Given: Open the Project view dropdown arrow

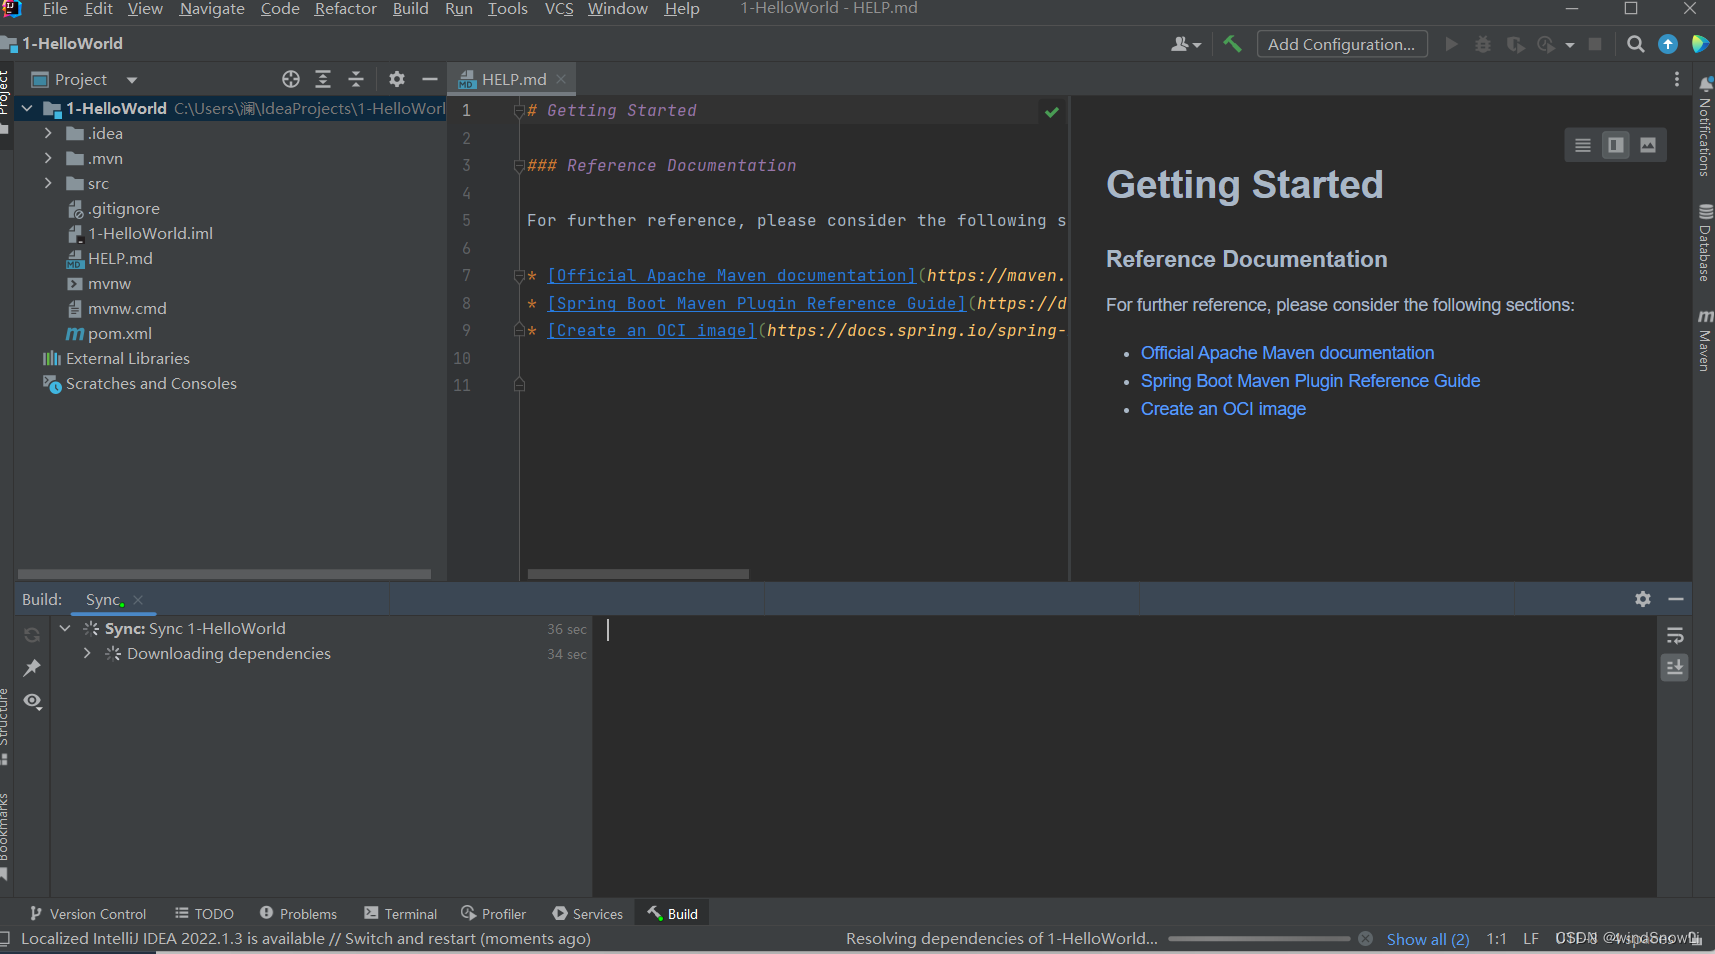Looking at the screenshot, I should pos(132,80).
